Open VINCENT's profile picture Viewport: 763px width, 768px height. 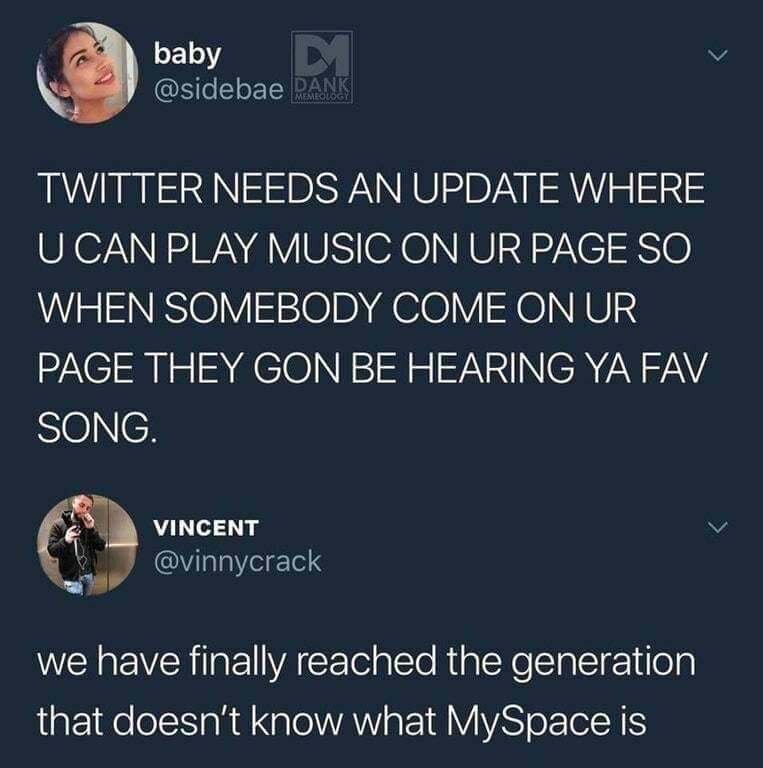coord(87,545)
